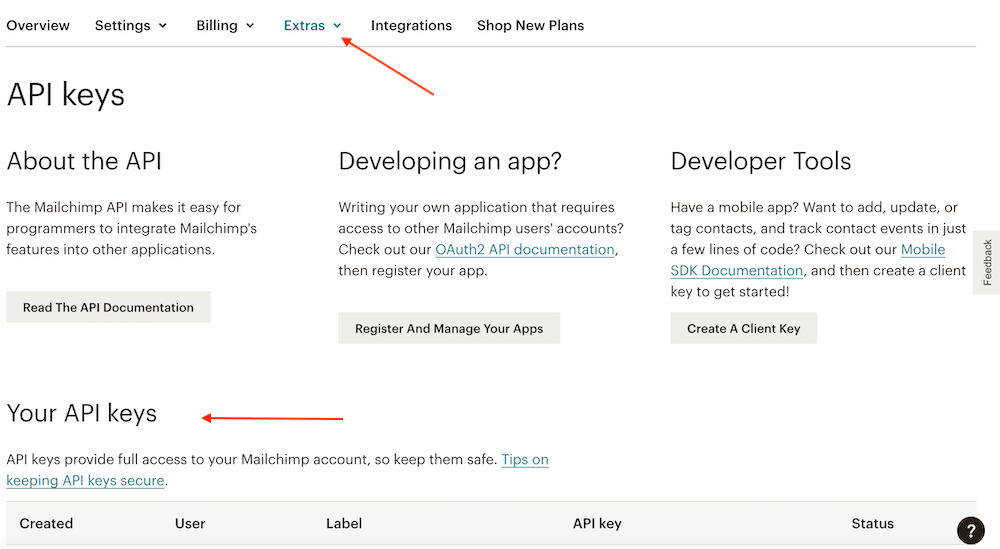The image size is (1000, 549).
Task: Open the OAuth2 API documentation link
Action: (x=525, y=249)
